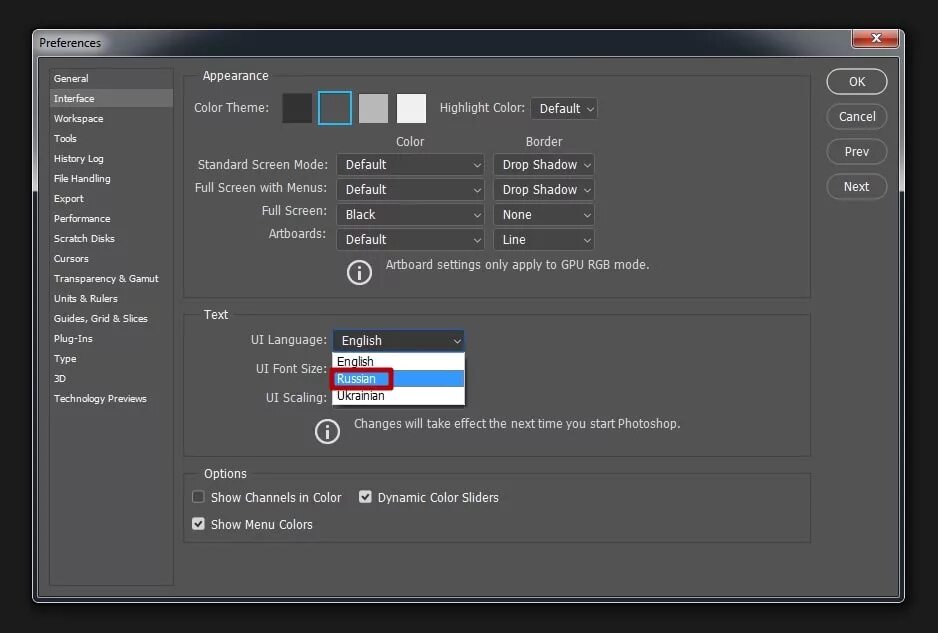Select the medium gray color theme swatch
Screen dimensions: 938x633
click(x=373, y=108)
